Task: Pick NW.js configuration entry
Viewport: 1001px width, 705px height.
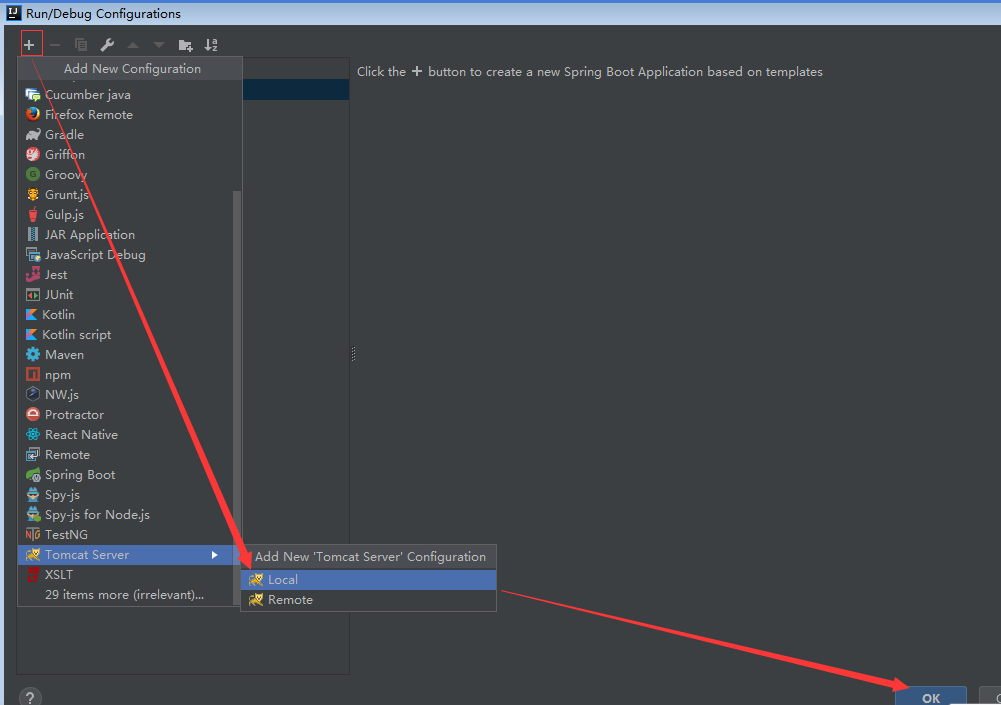Action: pyautogui.click(x=126, y=395)
